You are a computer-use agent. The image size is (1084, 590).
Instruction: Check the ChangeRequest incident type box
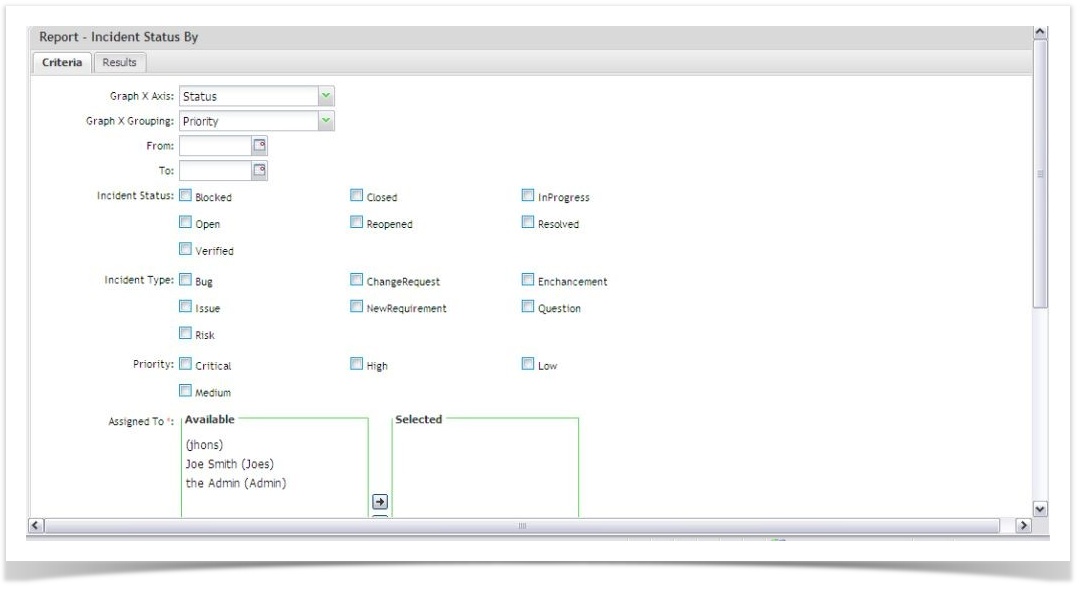pyautogui.click(x=357, y=280)
